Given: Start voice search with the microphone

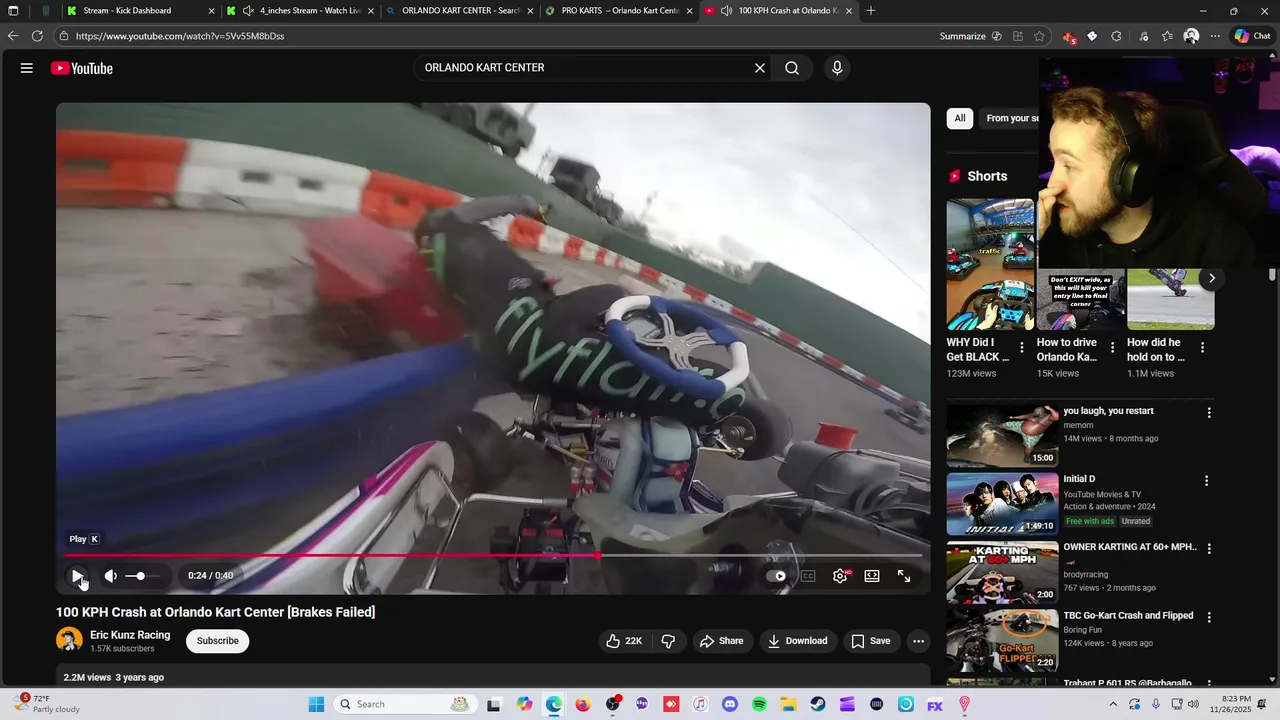Looking at the screenshot, I should tap(837, 68).
